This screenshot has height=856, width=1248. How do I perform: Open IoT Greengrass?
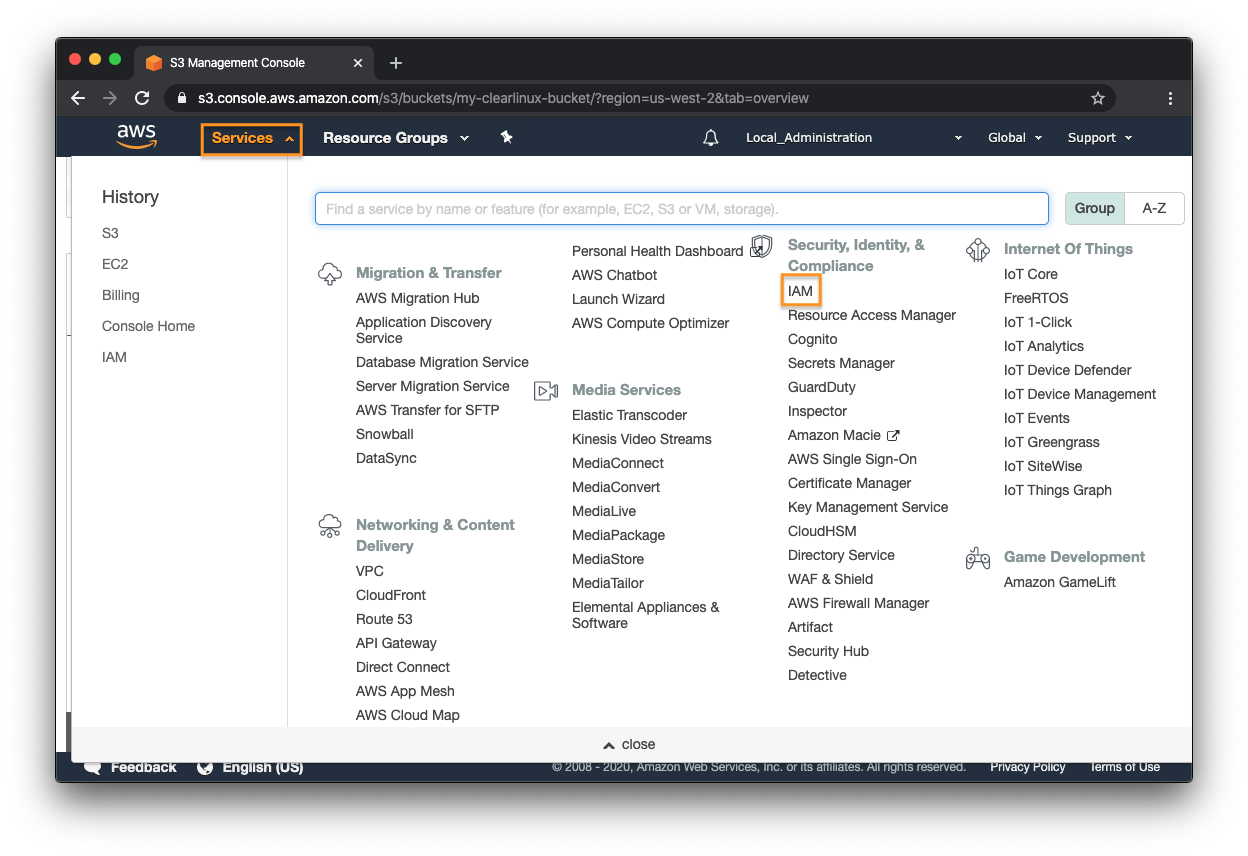pos(1052,442)
